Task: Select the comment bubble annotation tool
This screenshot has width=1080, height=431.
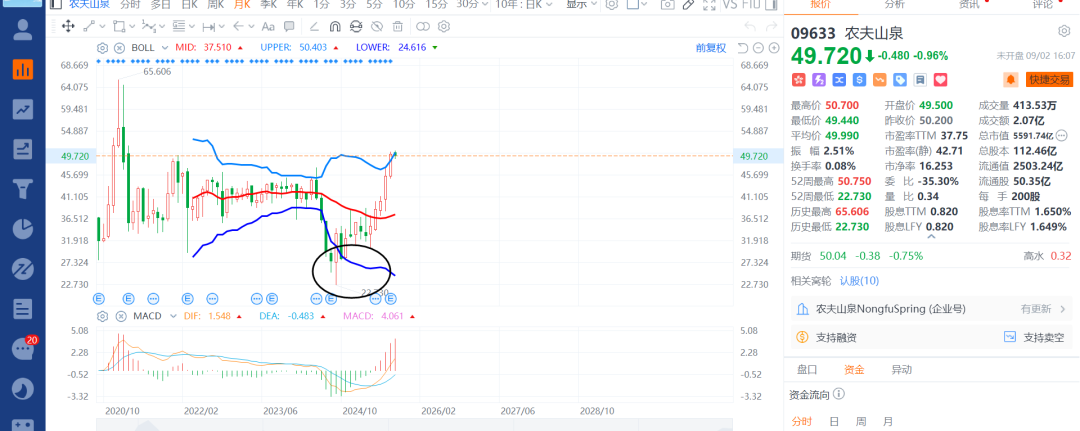Action: [289, 26]
